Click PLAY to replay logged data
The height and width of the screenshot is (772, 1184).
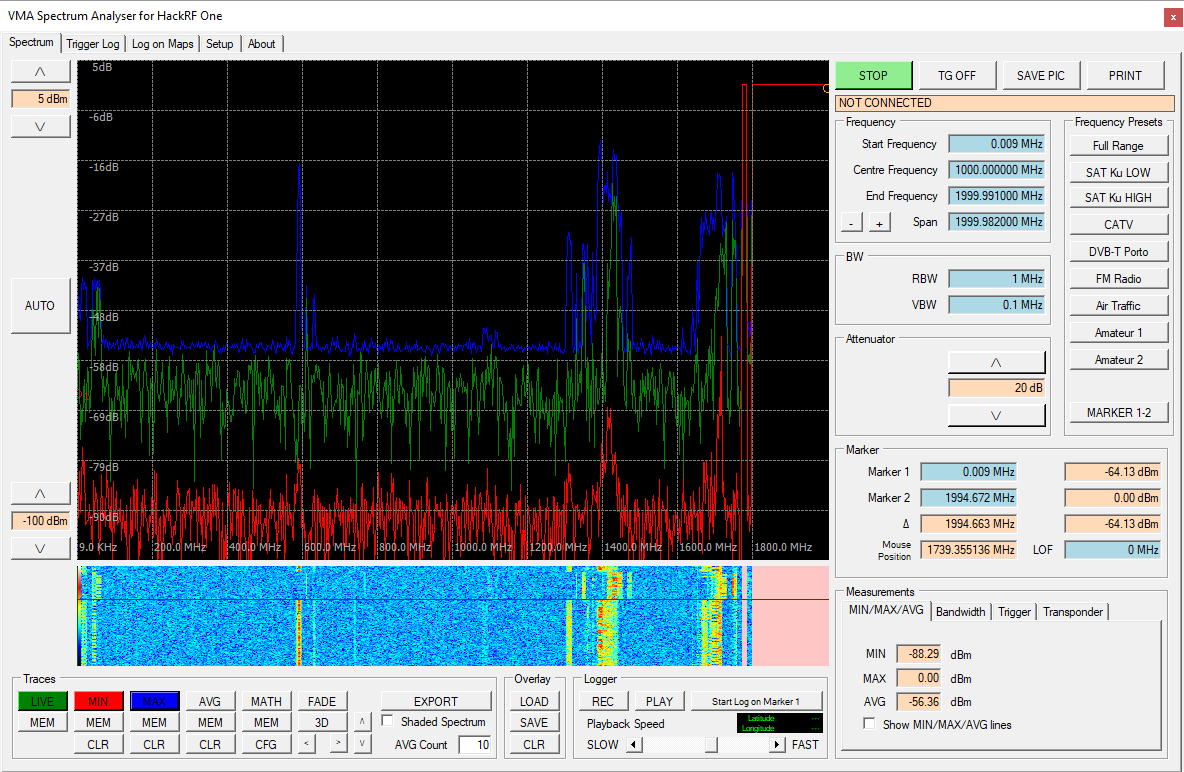(x=659, y=700)
